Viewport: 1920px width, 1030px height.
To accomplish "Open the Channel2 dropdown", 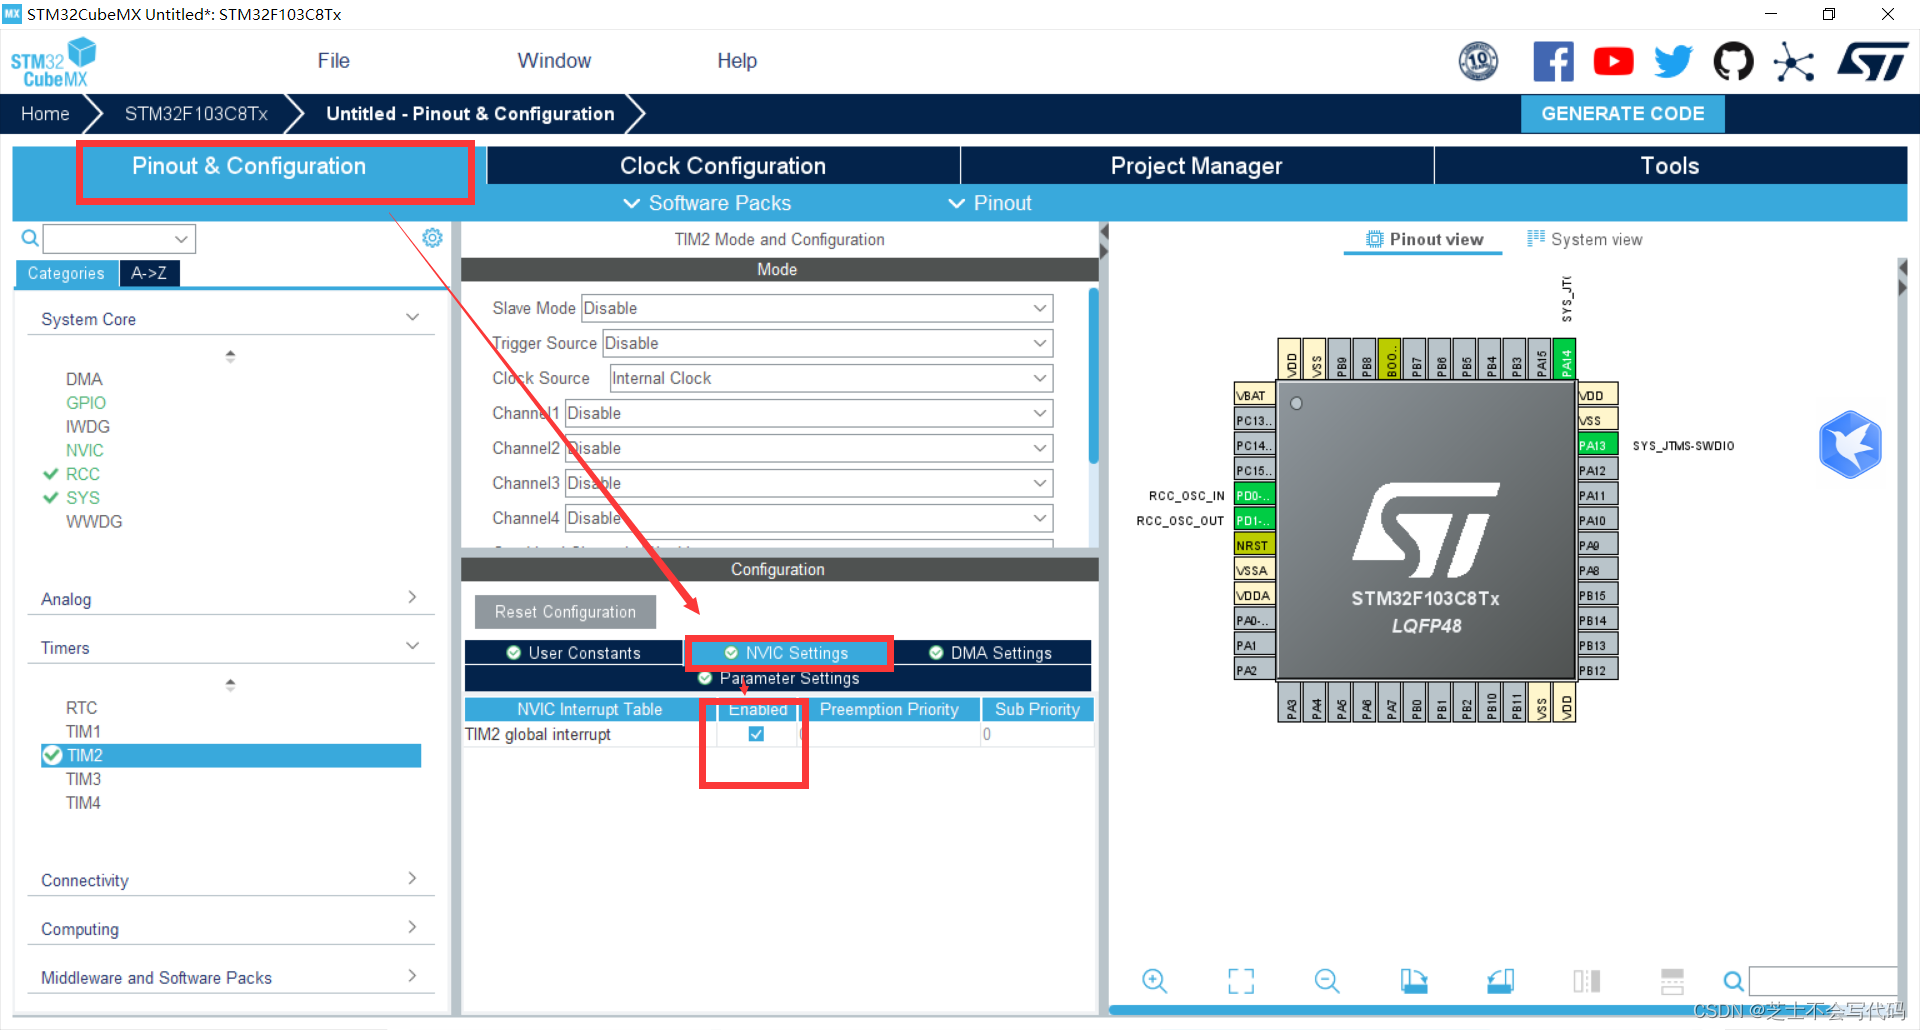I will [808, 448].
